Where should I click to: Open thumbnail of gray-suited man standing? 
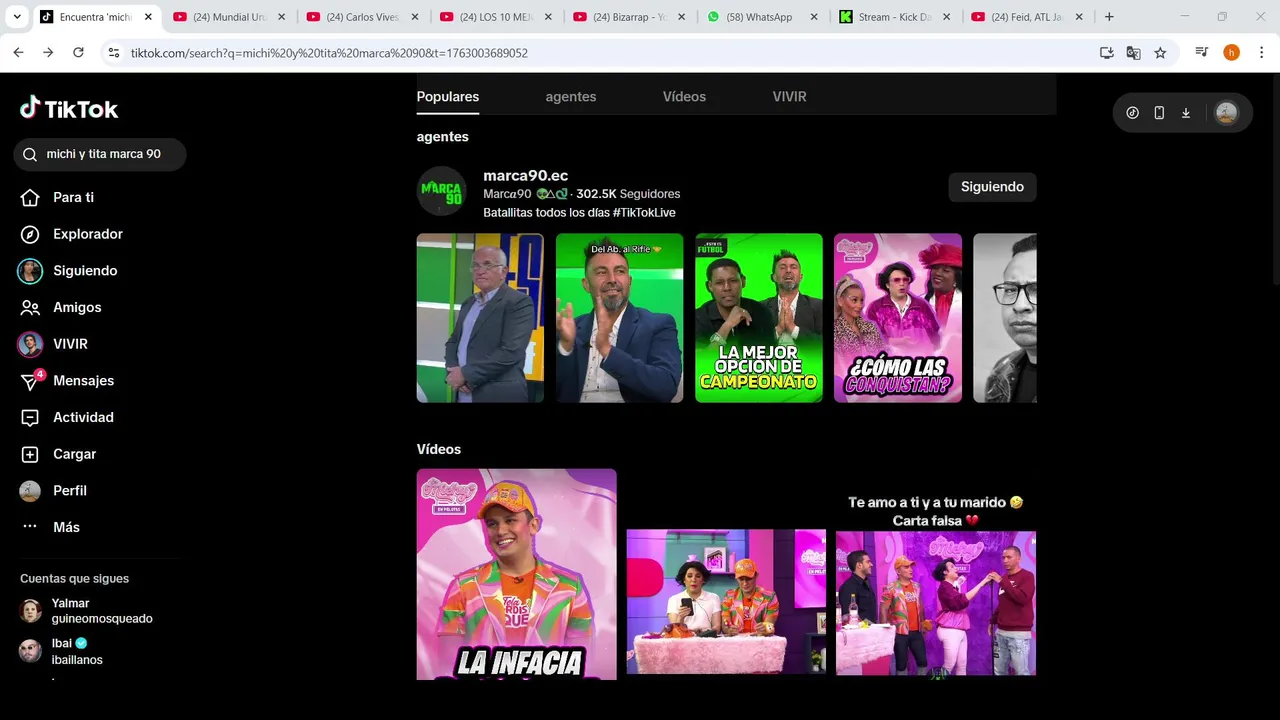(480, 318)
